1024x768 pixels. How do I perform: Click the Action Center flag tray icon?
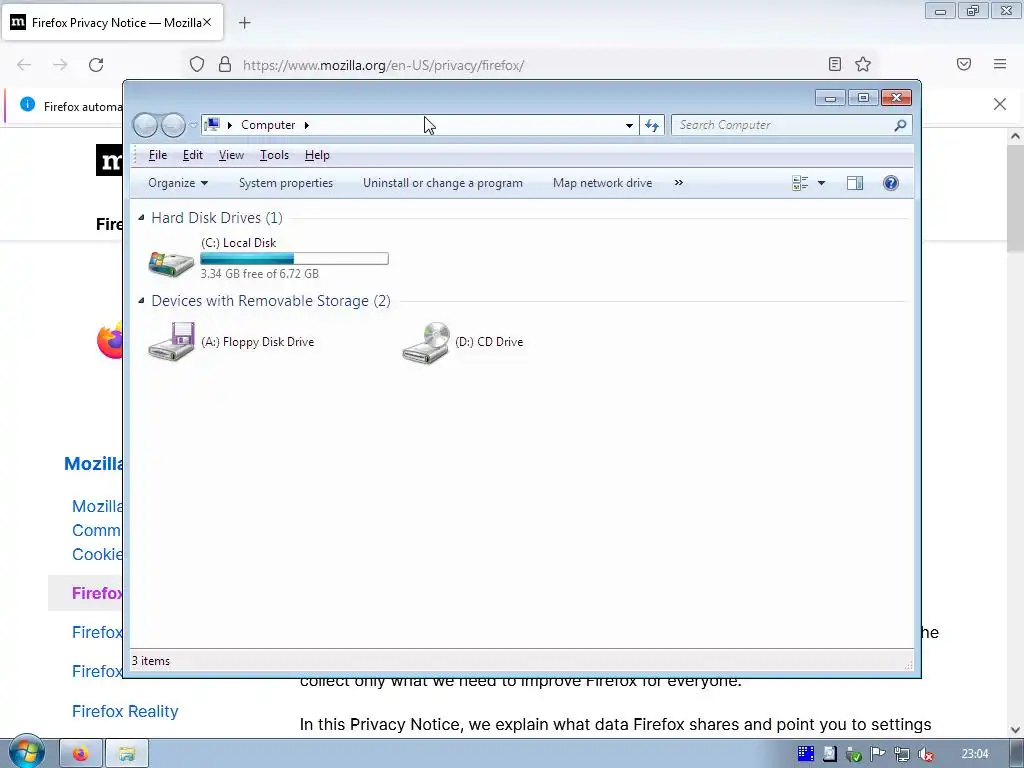(878, 754)
